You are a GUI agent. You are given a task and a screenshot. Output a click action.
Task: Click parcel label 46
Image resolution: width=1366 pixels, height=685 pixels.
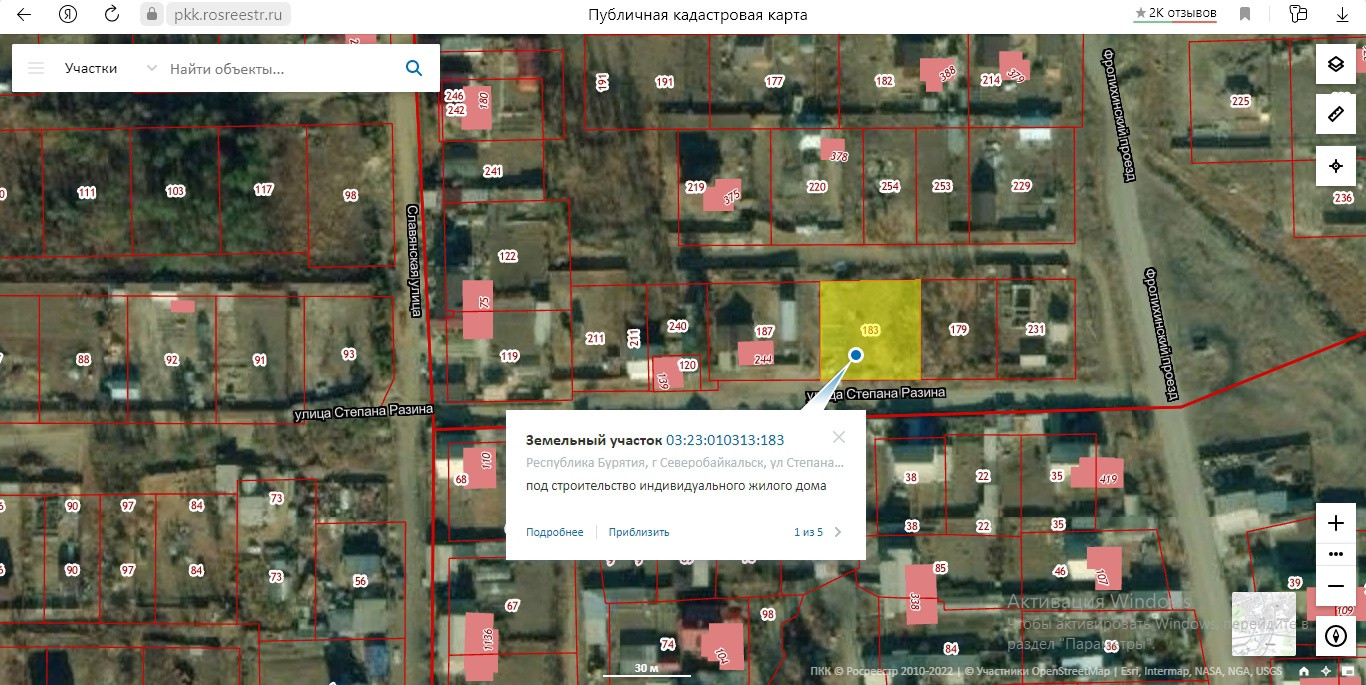pos(1060,572)
